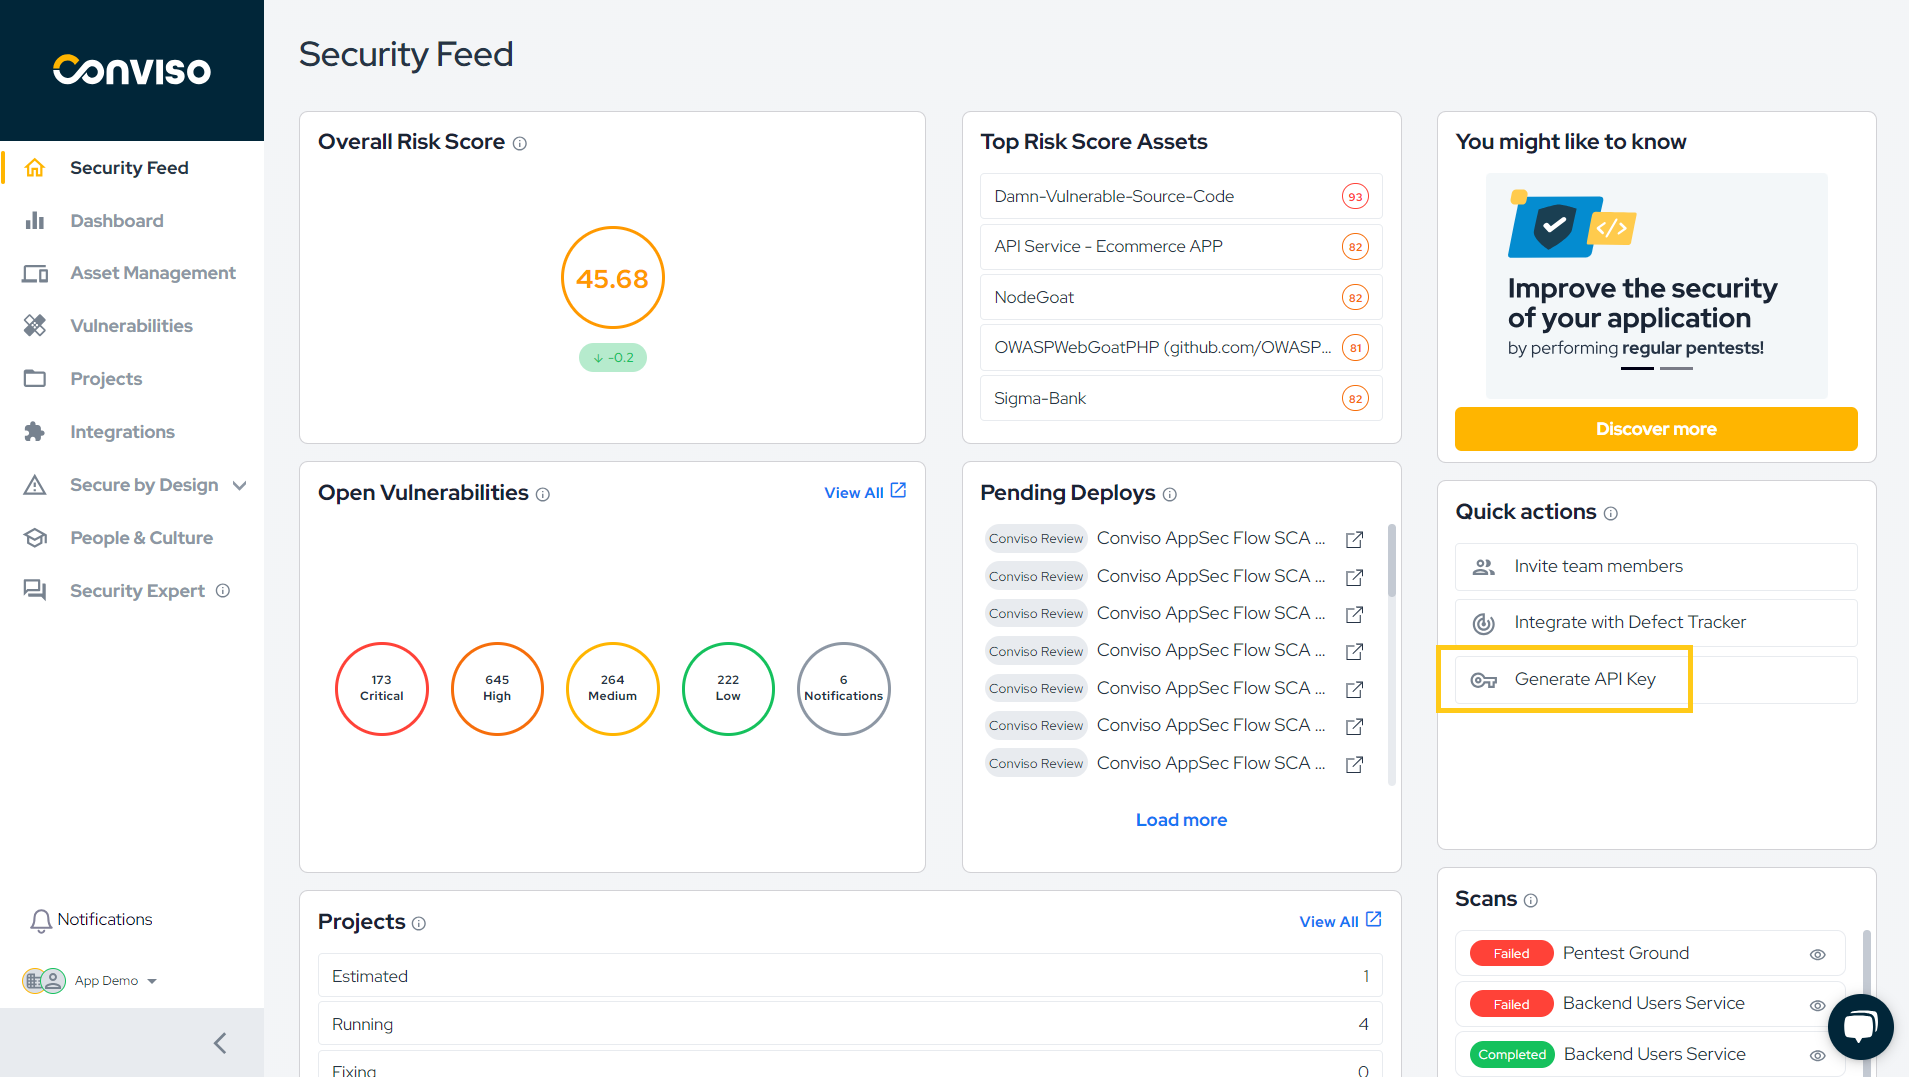Click View All in Projects section

(1328, 921)
